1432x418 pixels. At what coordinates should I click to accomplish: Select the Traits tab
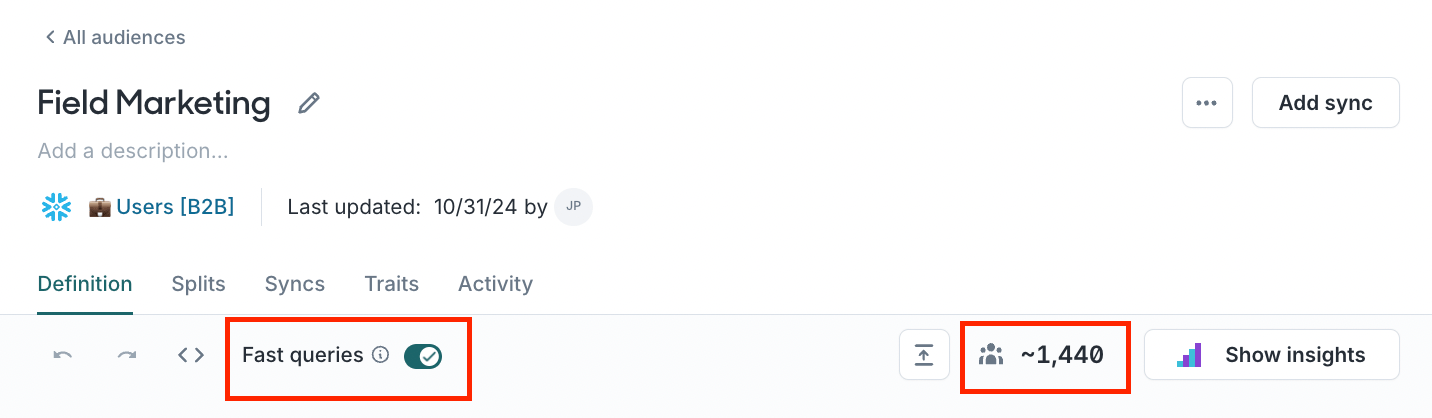coord(391,284)
